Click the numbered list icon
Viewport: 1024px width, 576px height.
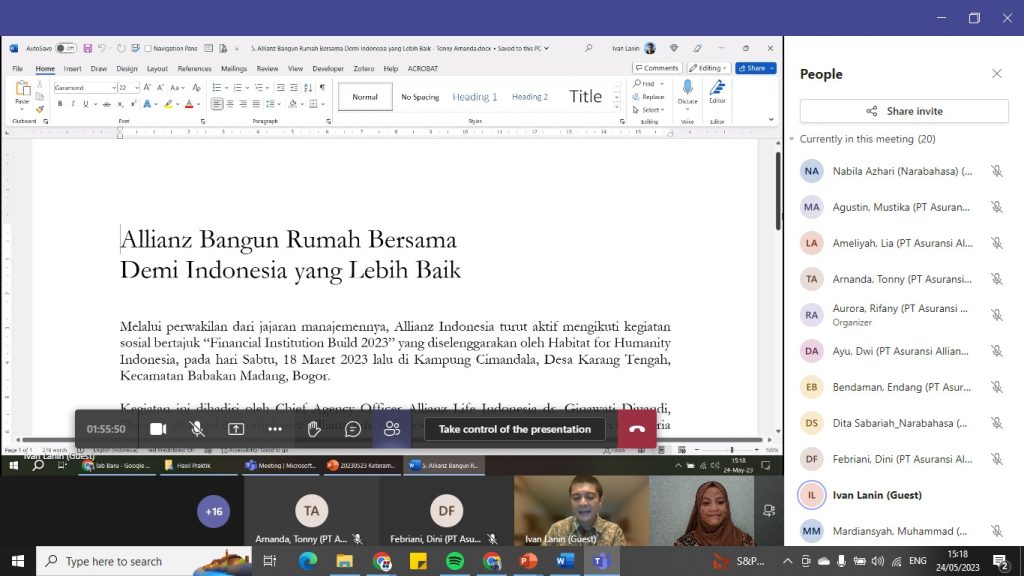click(238, 88)
